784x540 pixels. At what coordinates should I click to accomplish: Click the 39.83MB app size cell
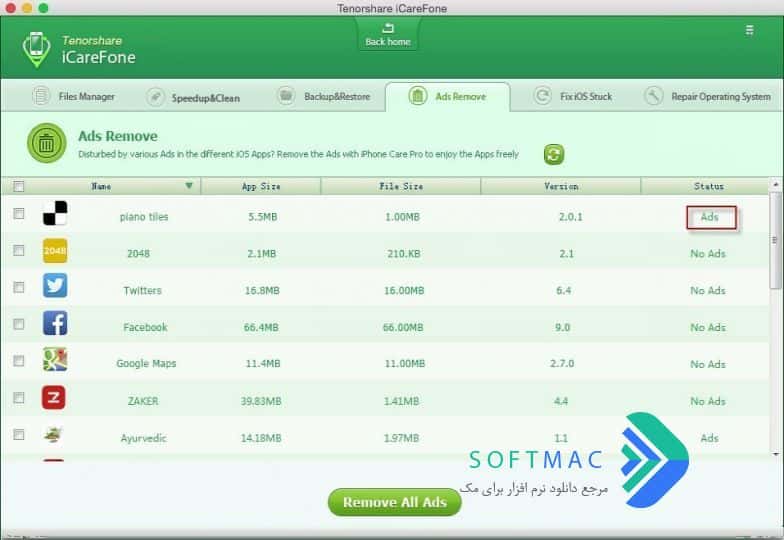tap(261, 401)
